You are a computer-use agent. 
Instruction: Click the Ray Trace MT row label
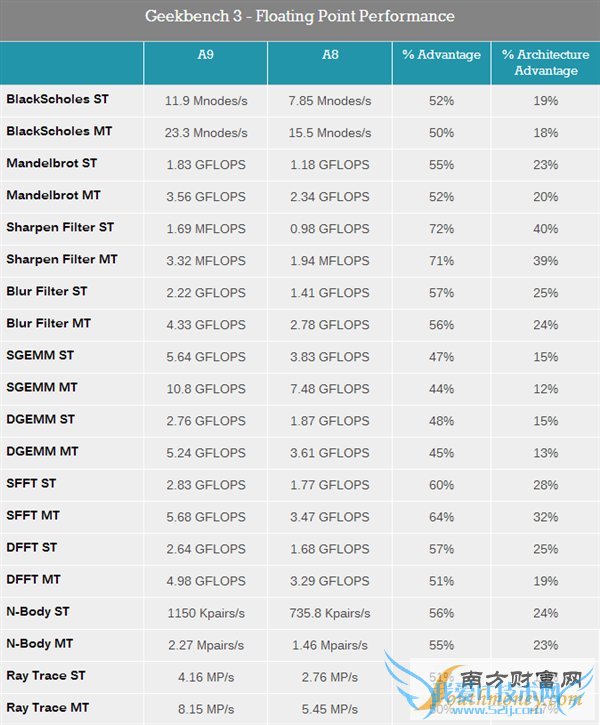pyautogui.click(x=50, y=707)
